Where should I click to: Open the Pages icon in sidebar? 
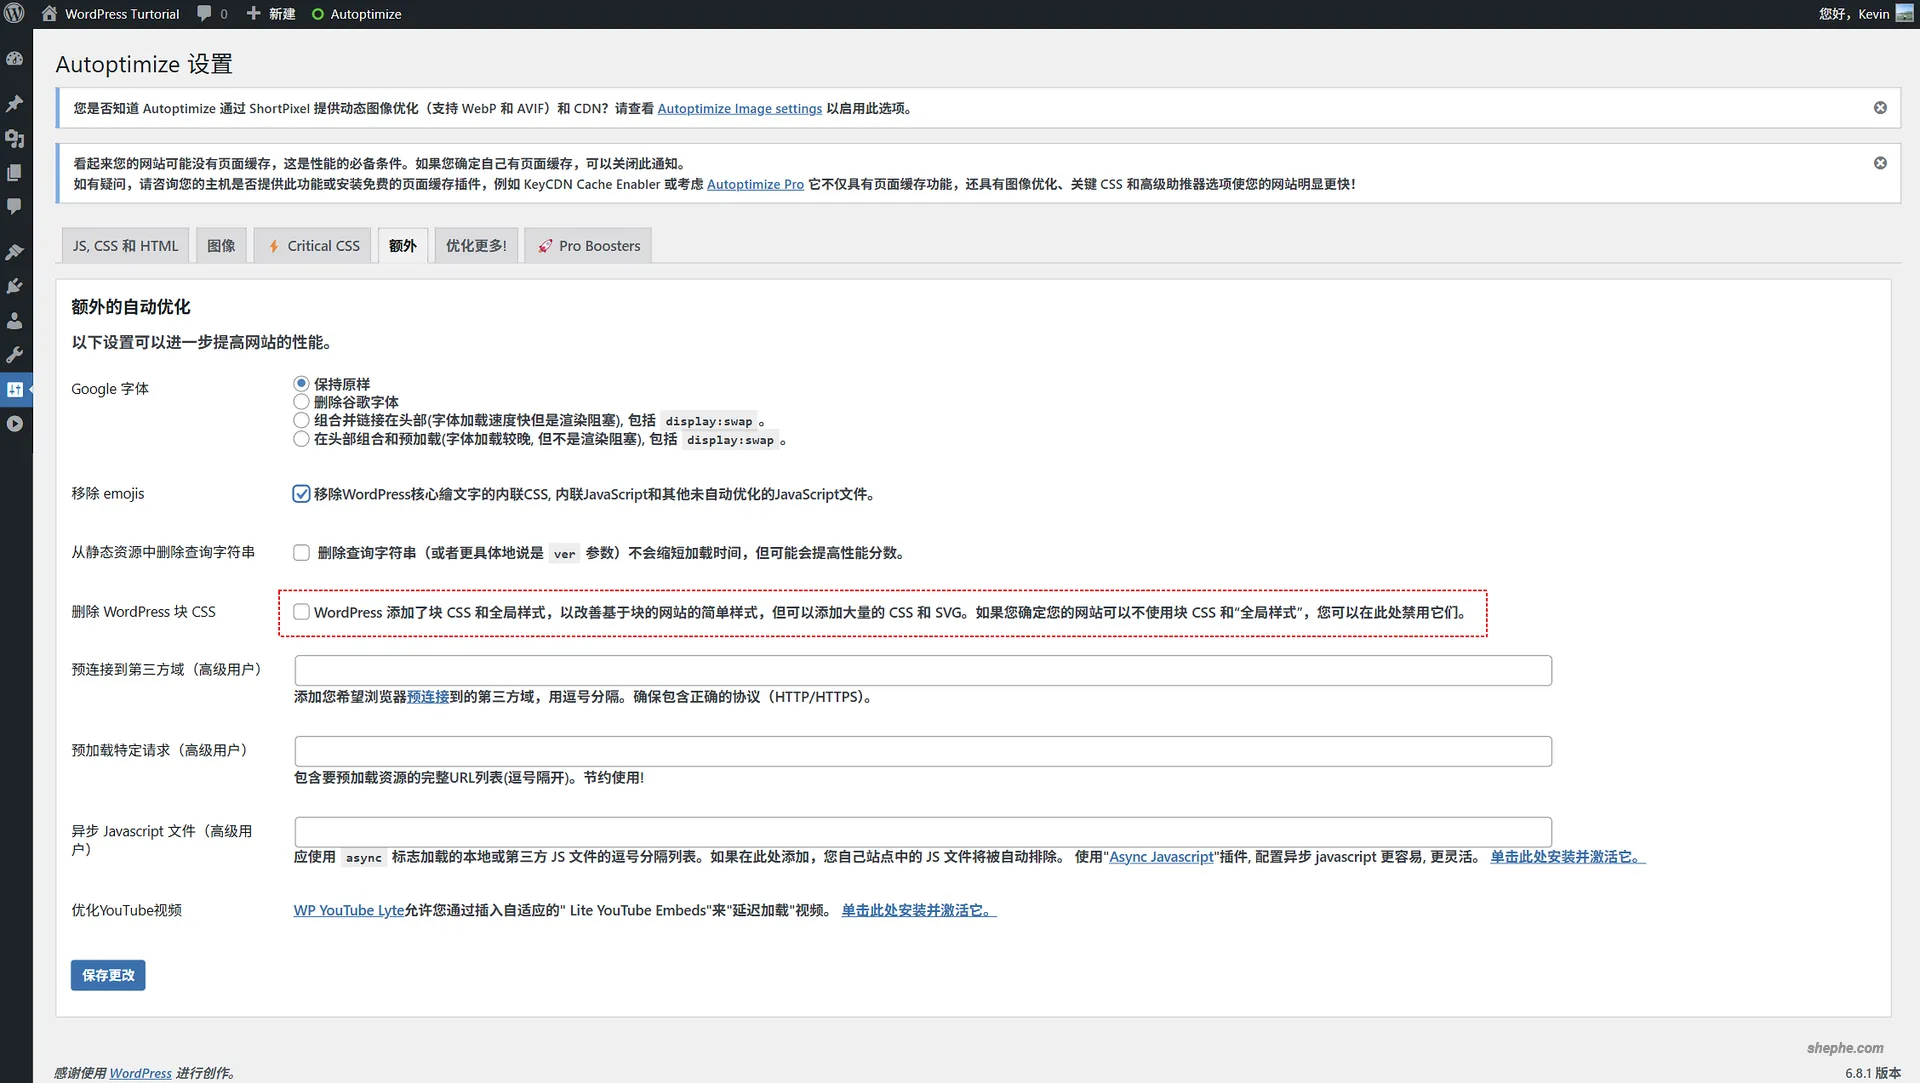click(x=15, y=172)
